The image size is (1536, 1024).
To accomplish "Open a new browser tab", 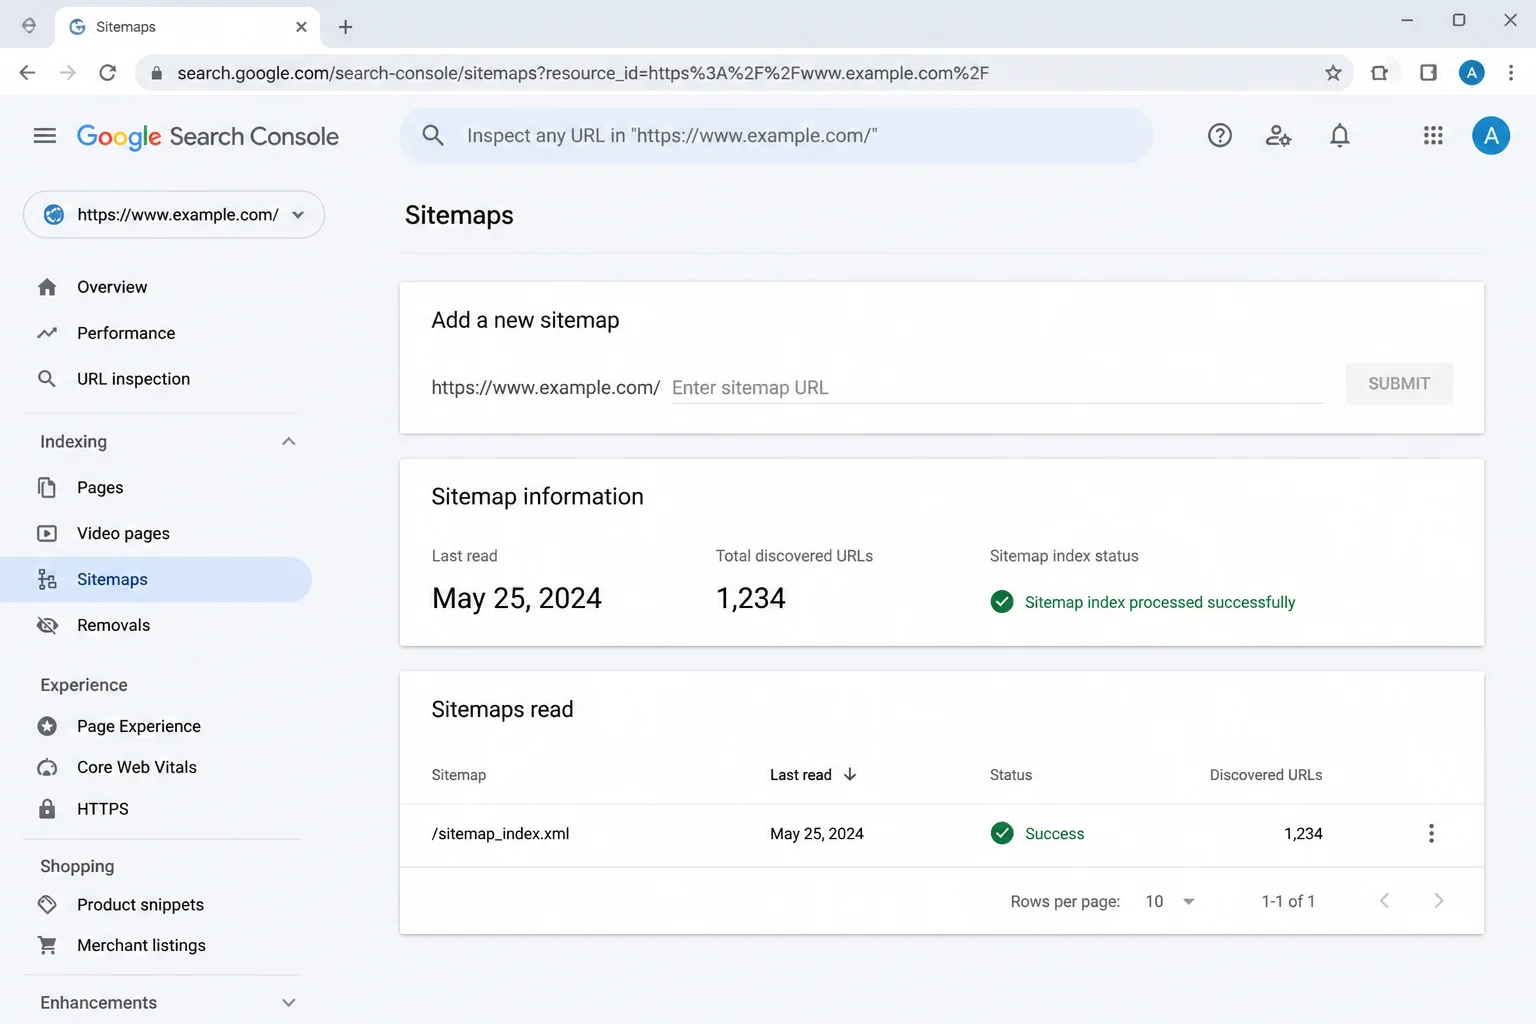I will tap(346, 27).
